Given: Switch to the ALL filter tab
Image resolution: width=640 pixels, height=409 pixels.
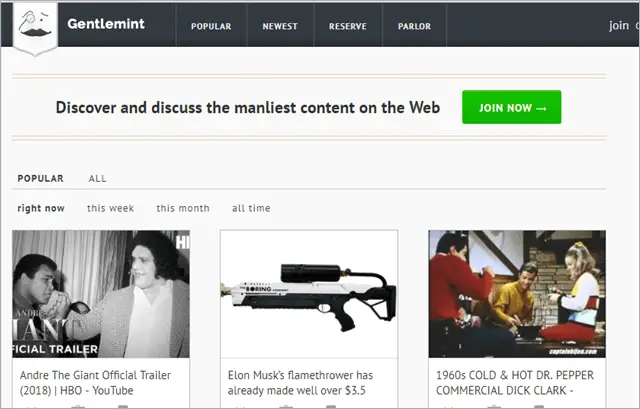Looking at the screenshot, I should (x=98, y=178).
